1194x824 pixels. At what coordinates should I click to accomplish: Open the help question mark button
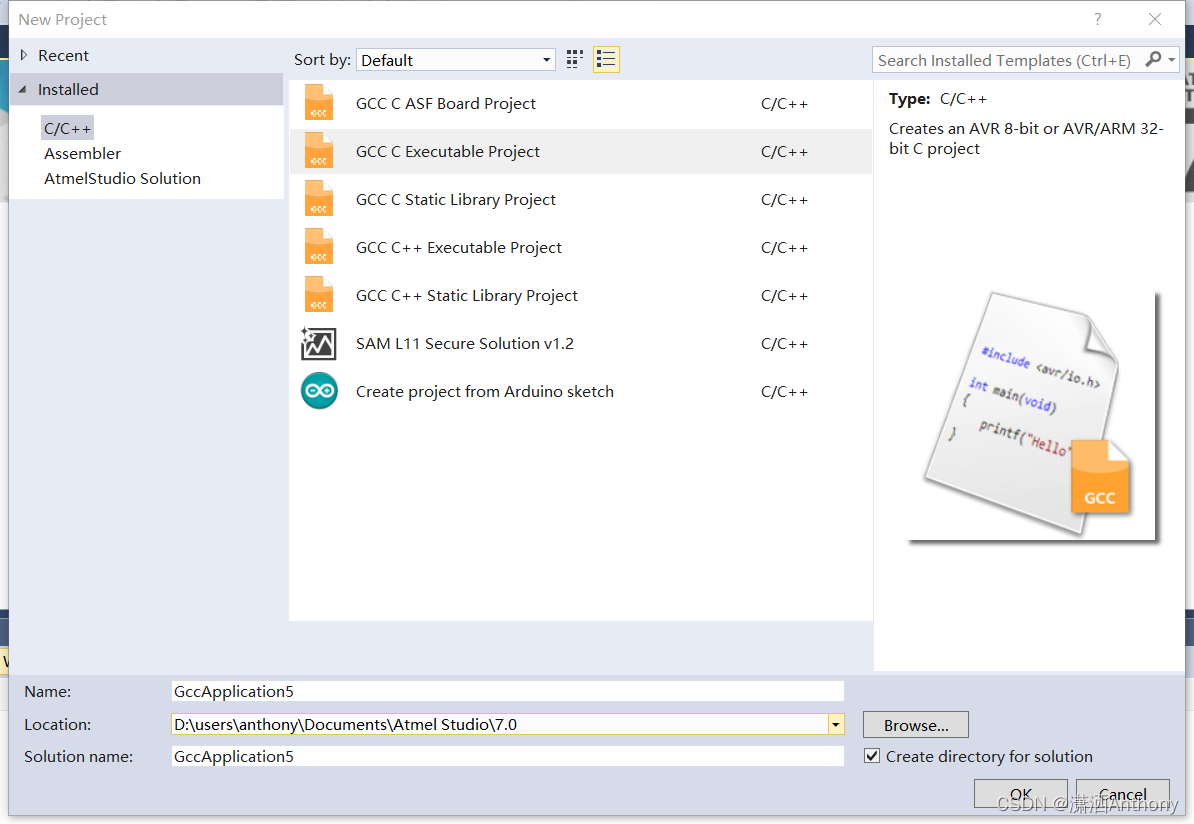click(x=1097, y=19)
